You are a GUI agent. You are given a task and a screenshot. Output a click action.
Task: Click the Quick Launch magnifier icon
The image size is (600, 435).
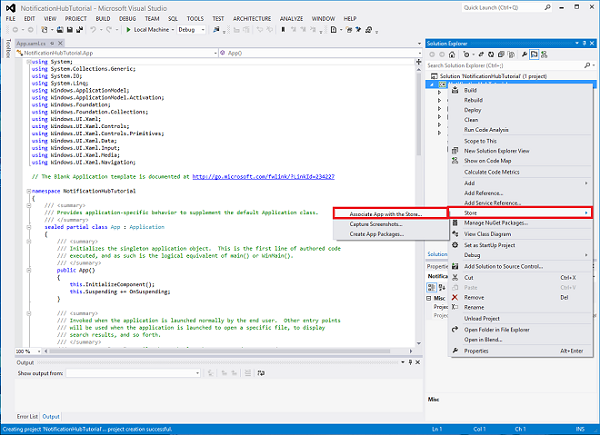tap(548, 7)
